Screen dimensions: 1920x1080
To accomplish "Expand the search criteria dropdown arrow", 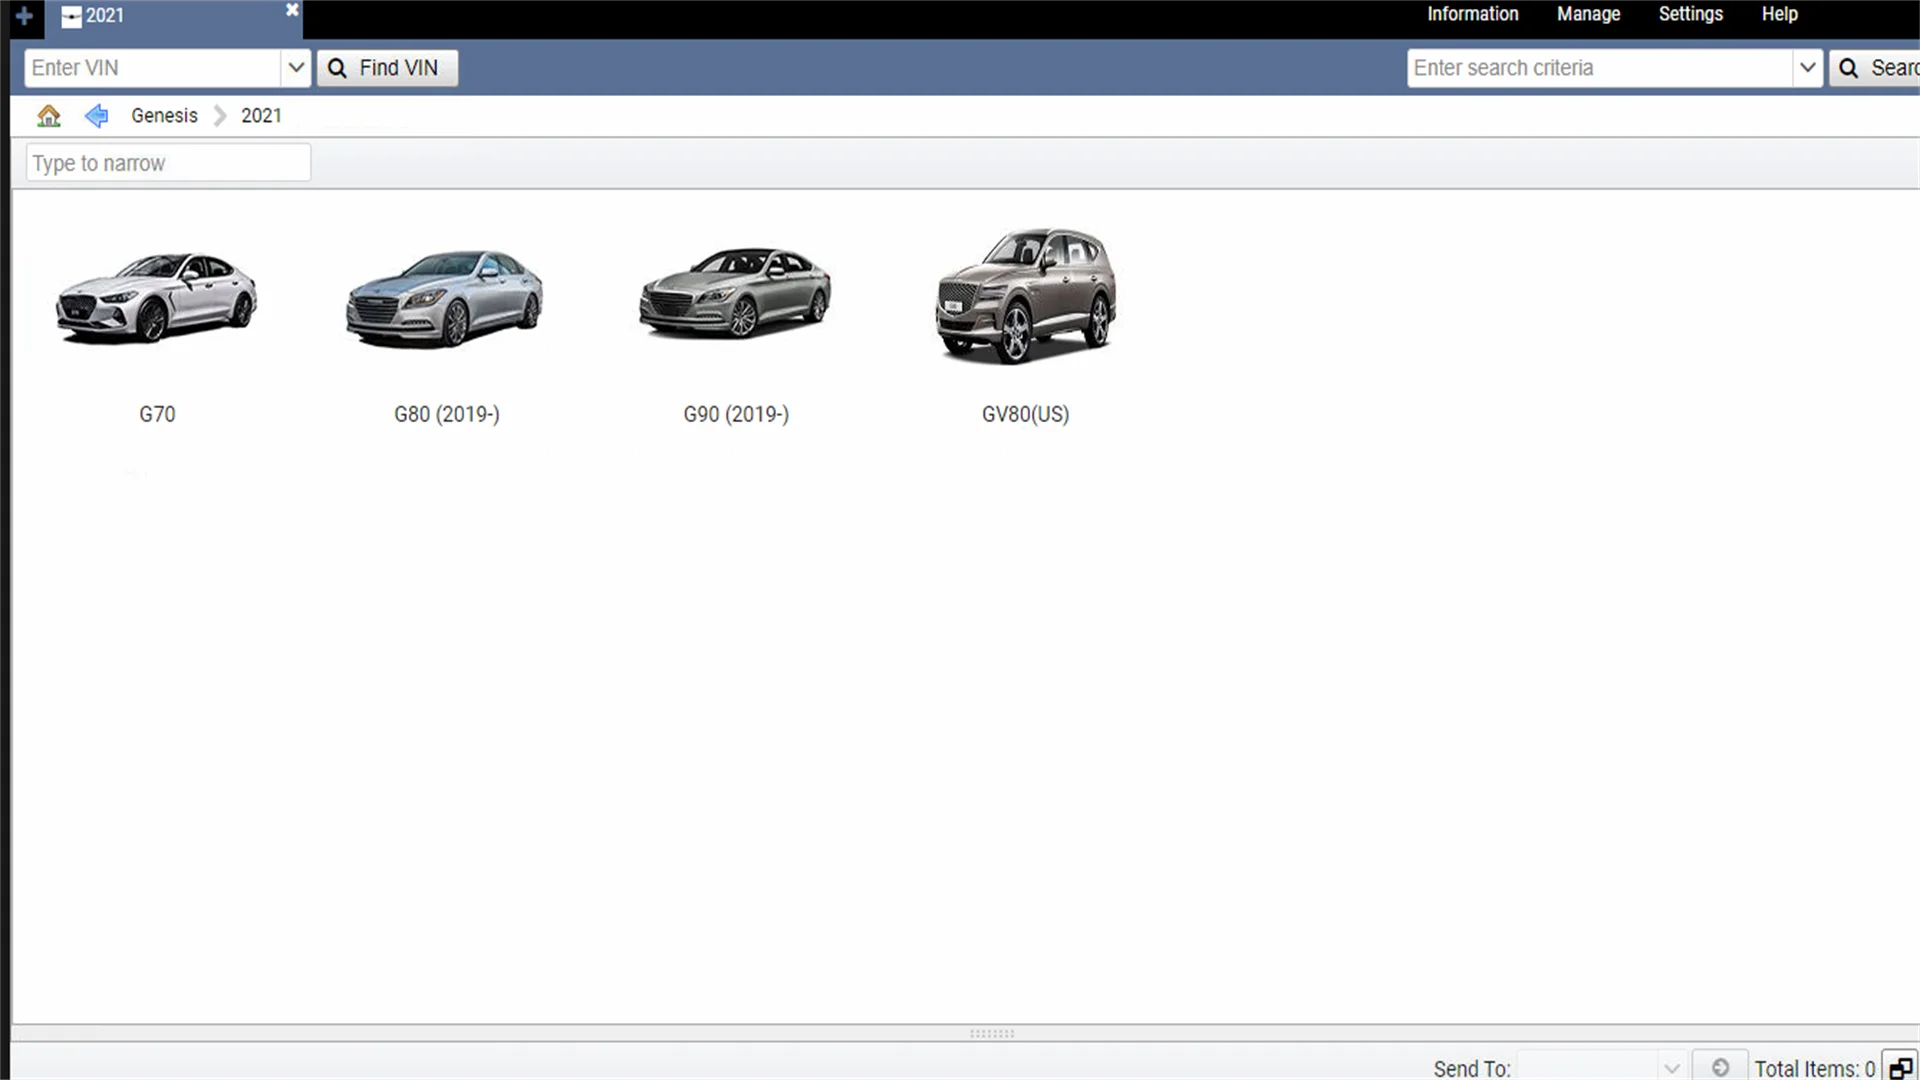I will click(x=1807, y=68).
